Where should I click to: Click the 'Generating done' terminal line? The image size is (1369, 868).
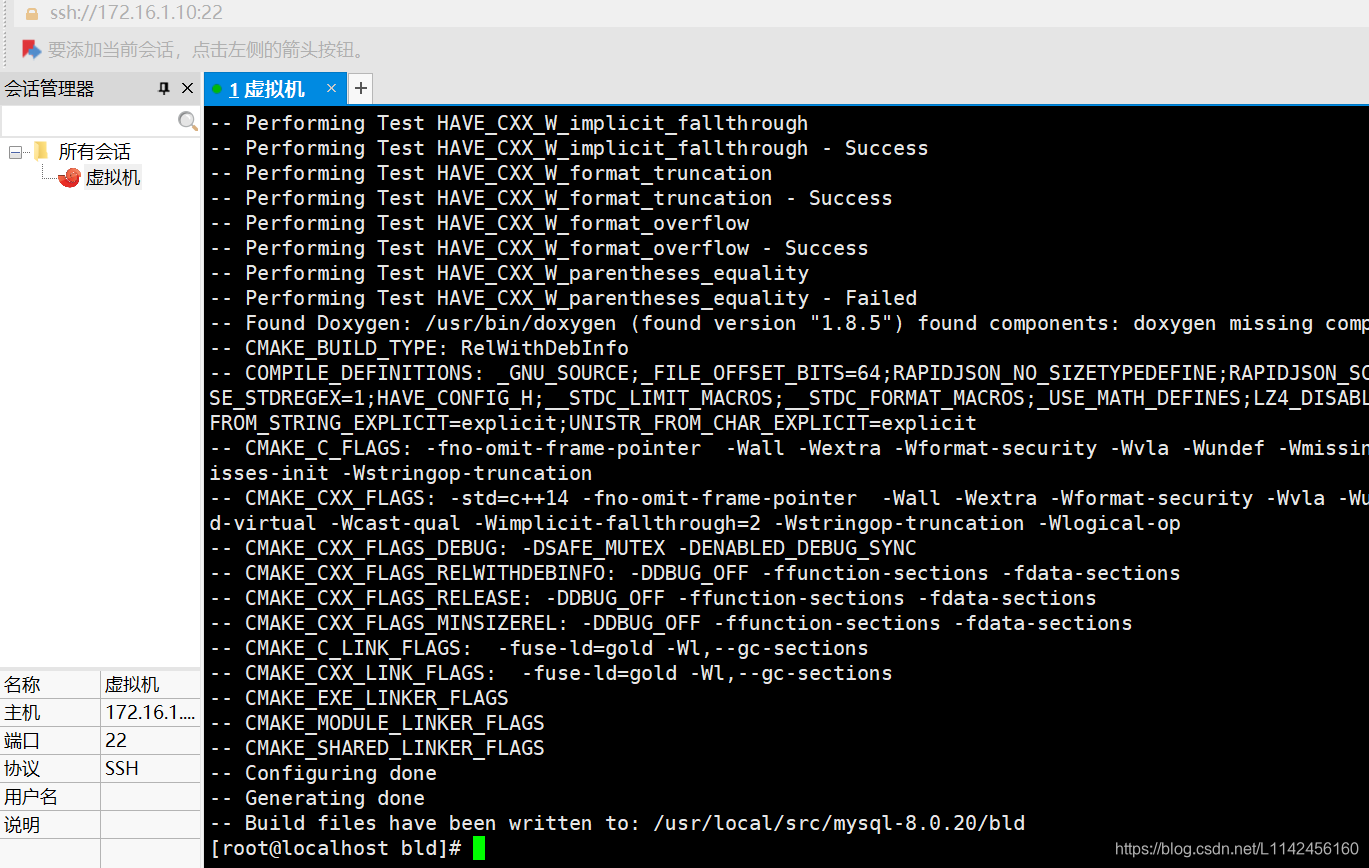click(x=317, y=798)
